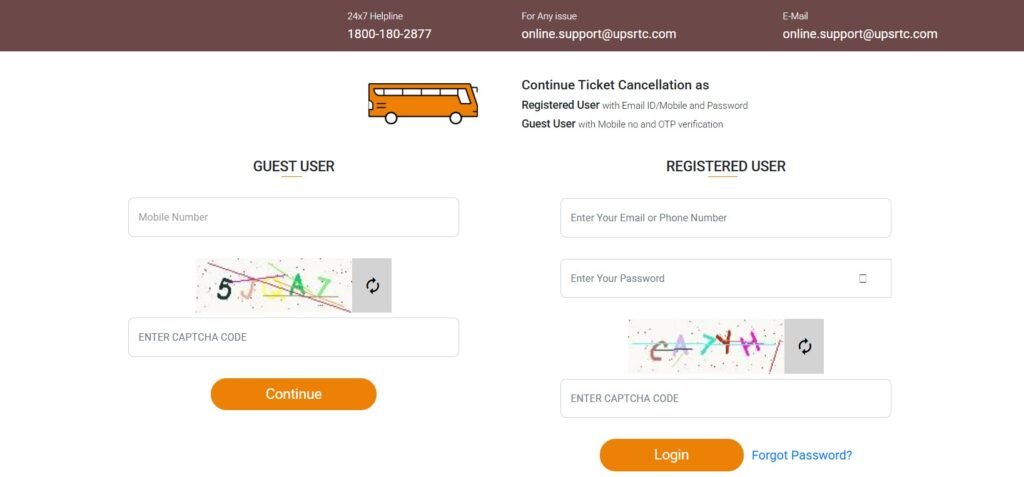
Task: Select the Email or Phone Number field
Action: [x=726, y=218]
